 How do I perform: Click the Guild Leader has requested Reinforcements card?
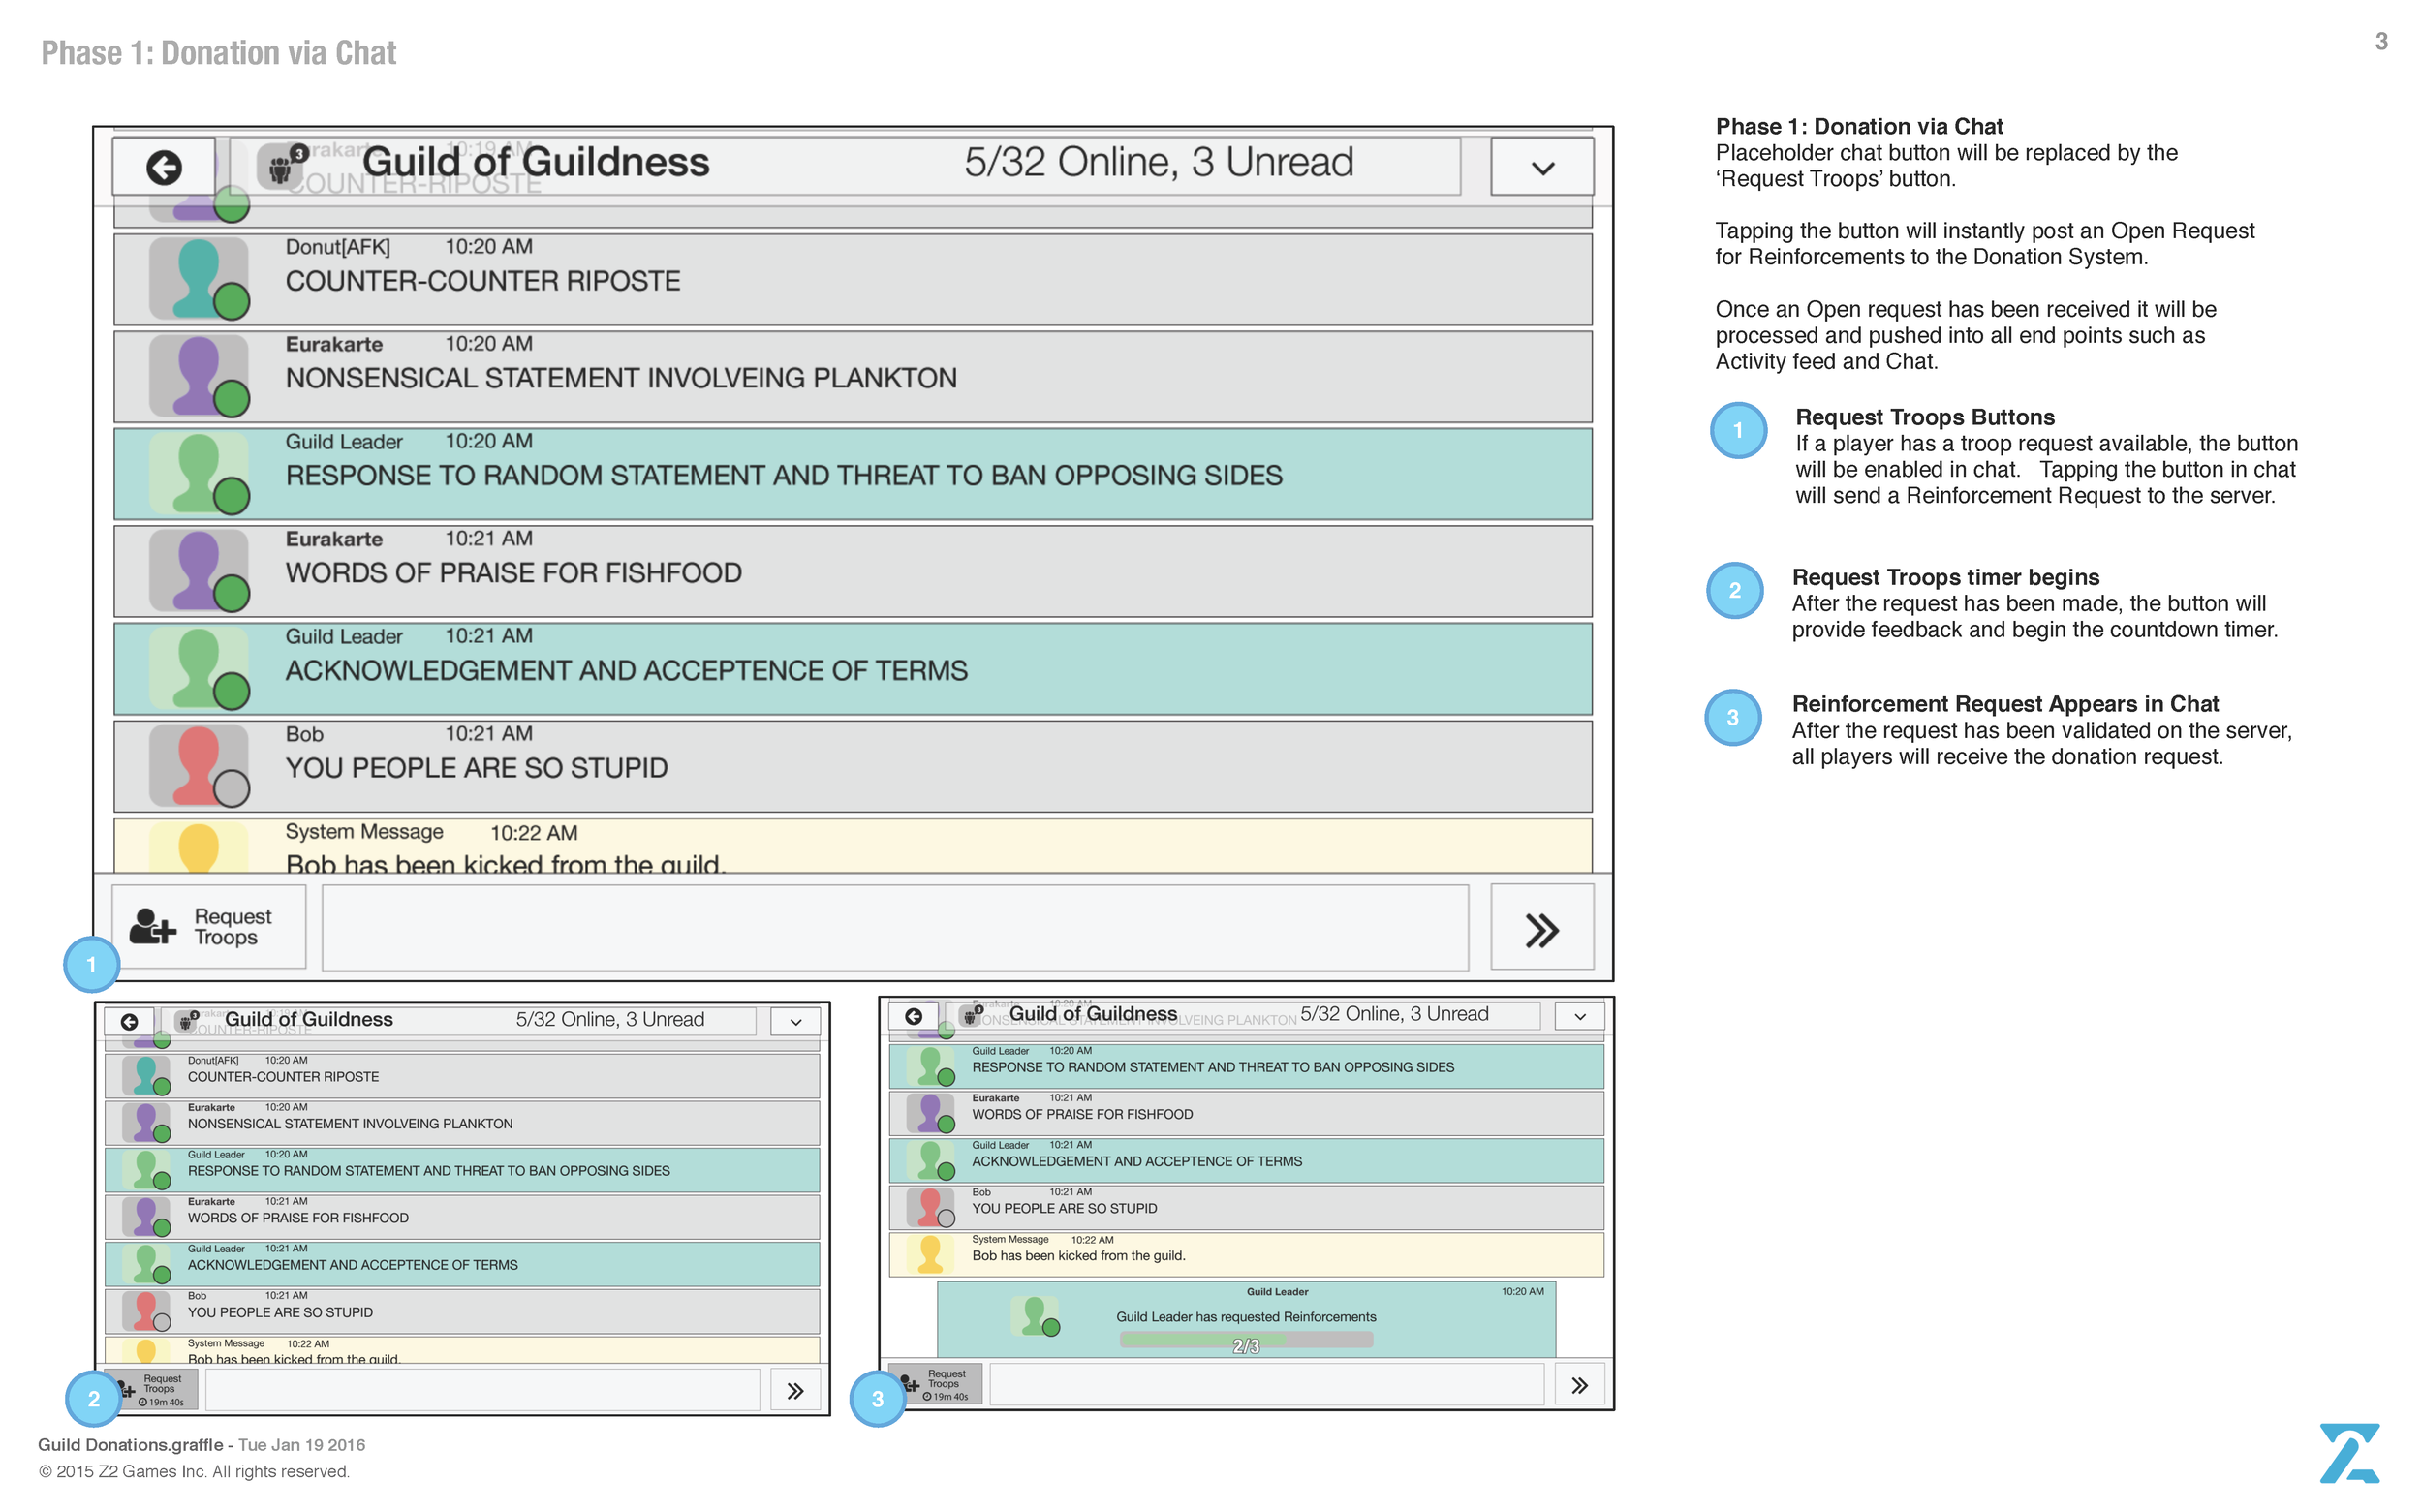(x=1245, y=1315)
